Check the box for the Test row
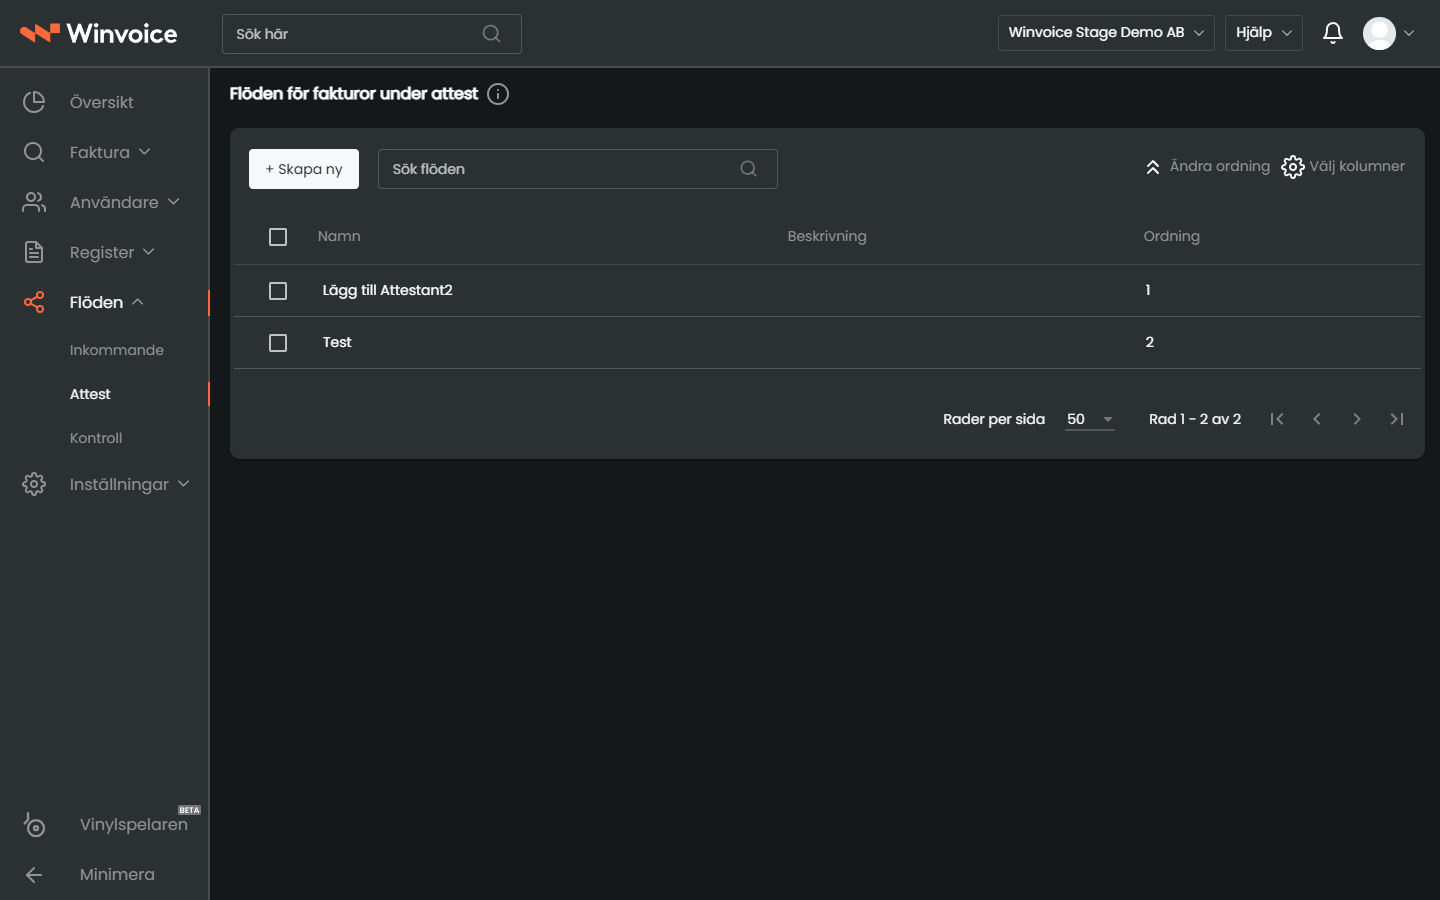Viewport: 1440px width, 900px height. point(278,343)
